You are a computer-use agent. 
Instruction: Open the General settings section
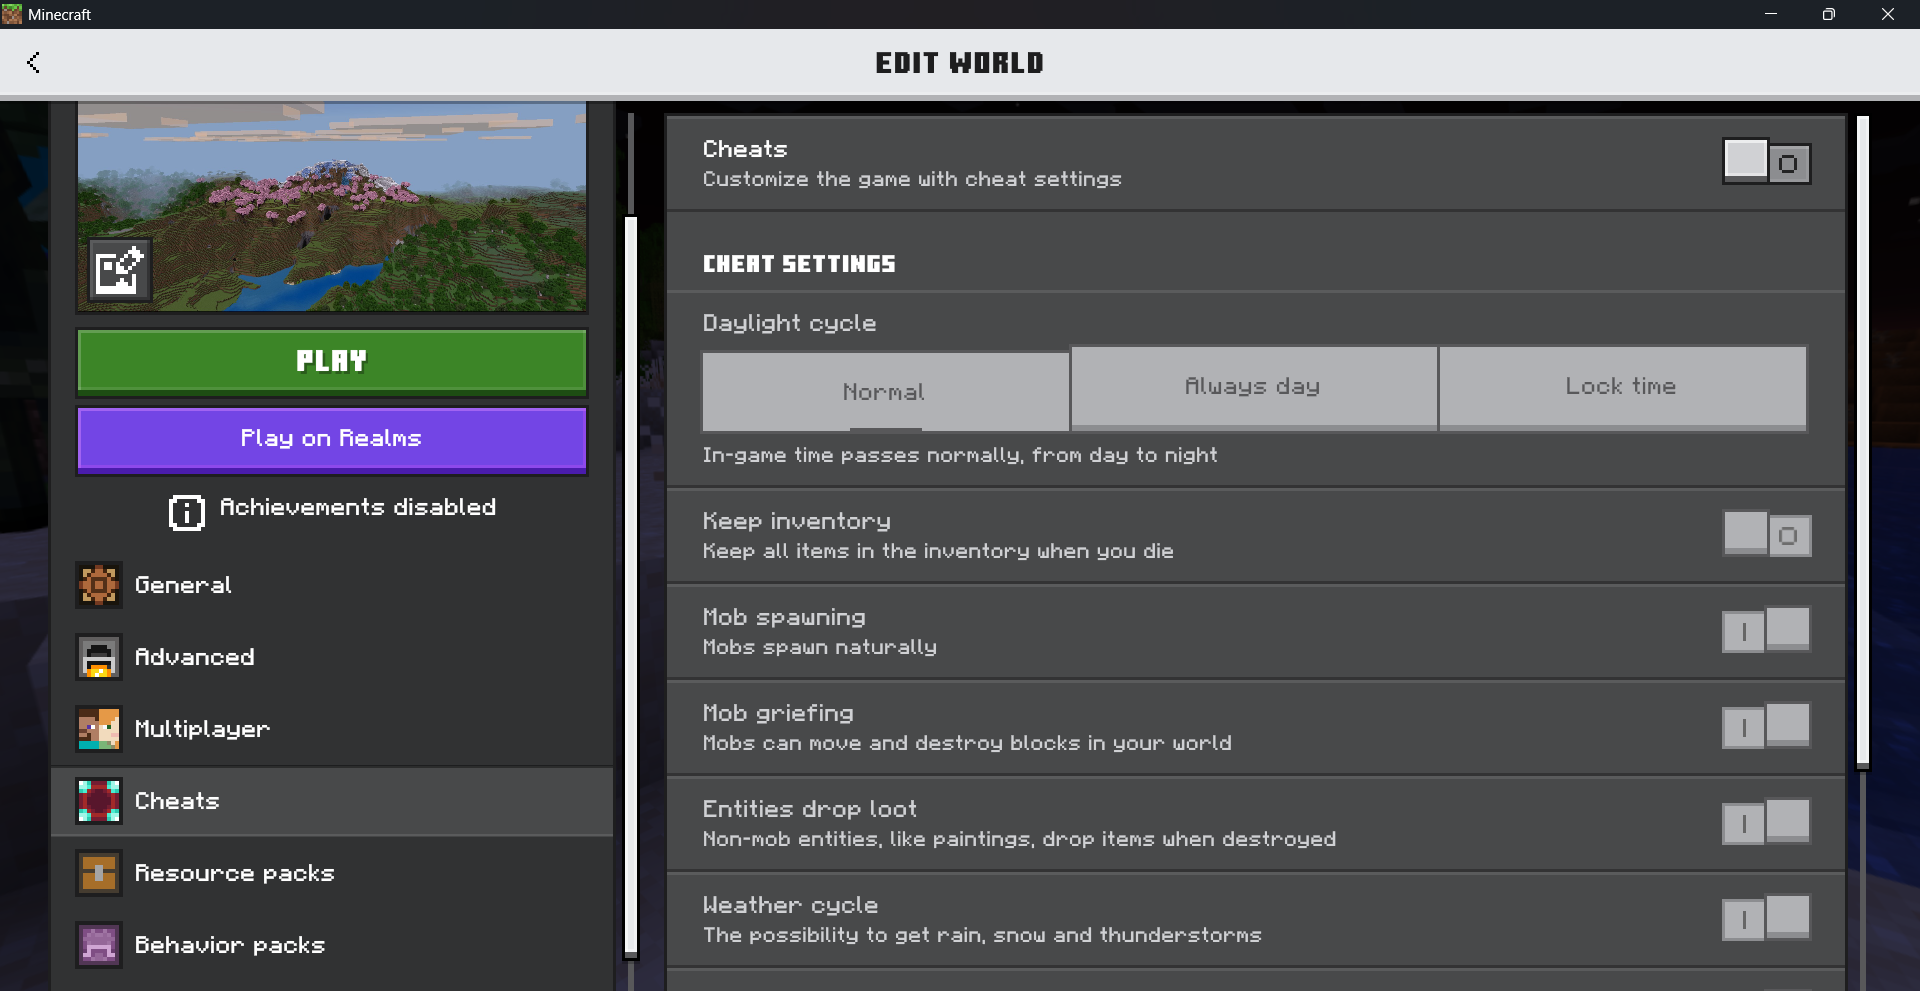332,585
